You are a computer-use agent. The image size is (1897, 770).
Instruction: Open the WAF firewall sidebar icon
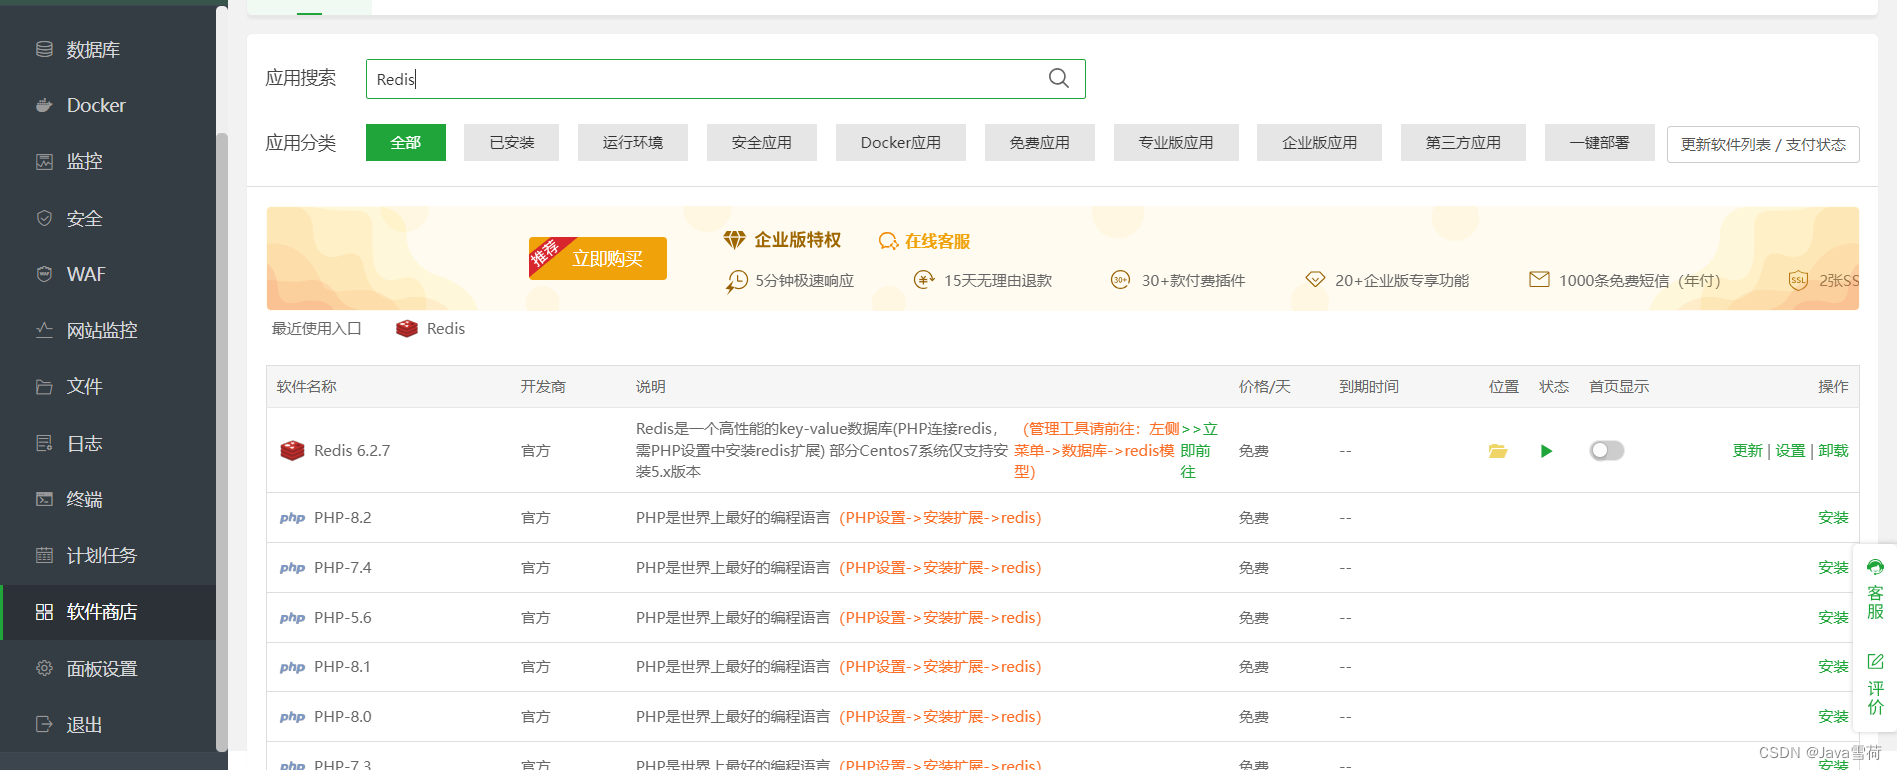[x=44, y=274]
